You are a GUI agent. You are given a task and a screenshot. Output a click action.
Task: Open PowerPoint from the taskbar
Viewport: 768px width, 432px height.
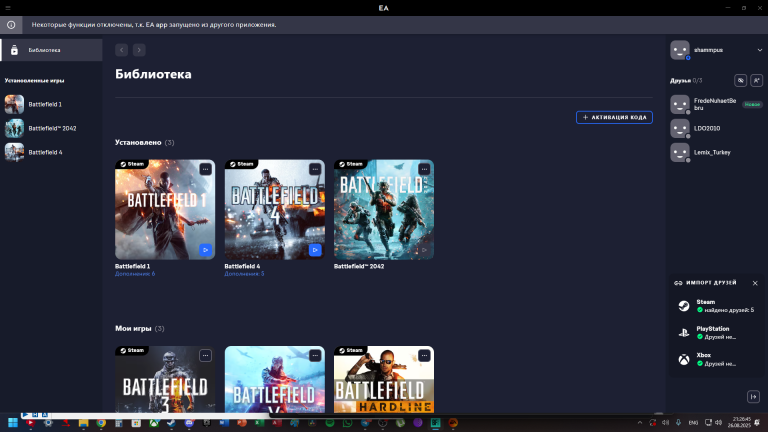click(x=242, y=423)
